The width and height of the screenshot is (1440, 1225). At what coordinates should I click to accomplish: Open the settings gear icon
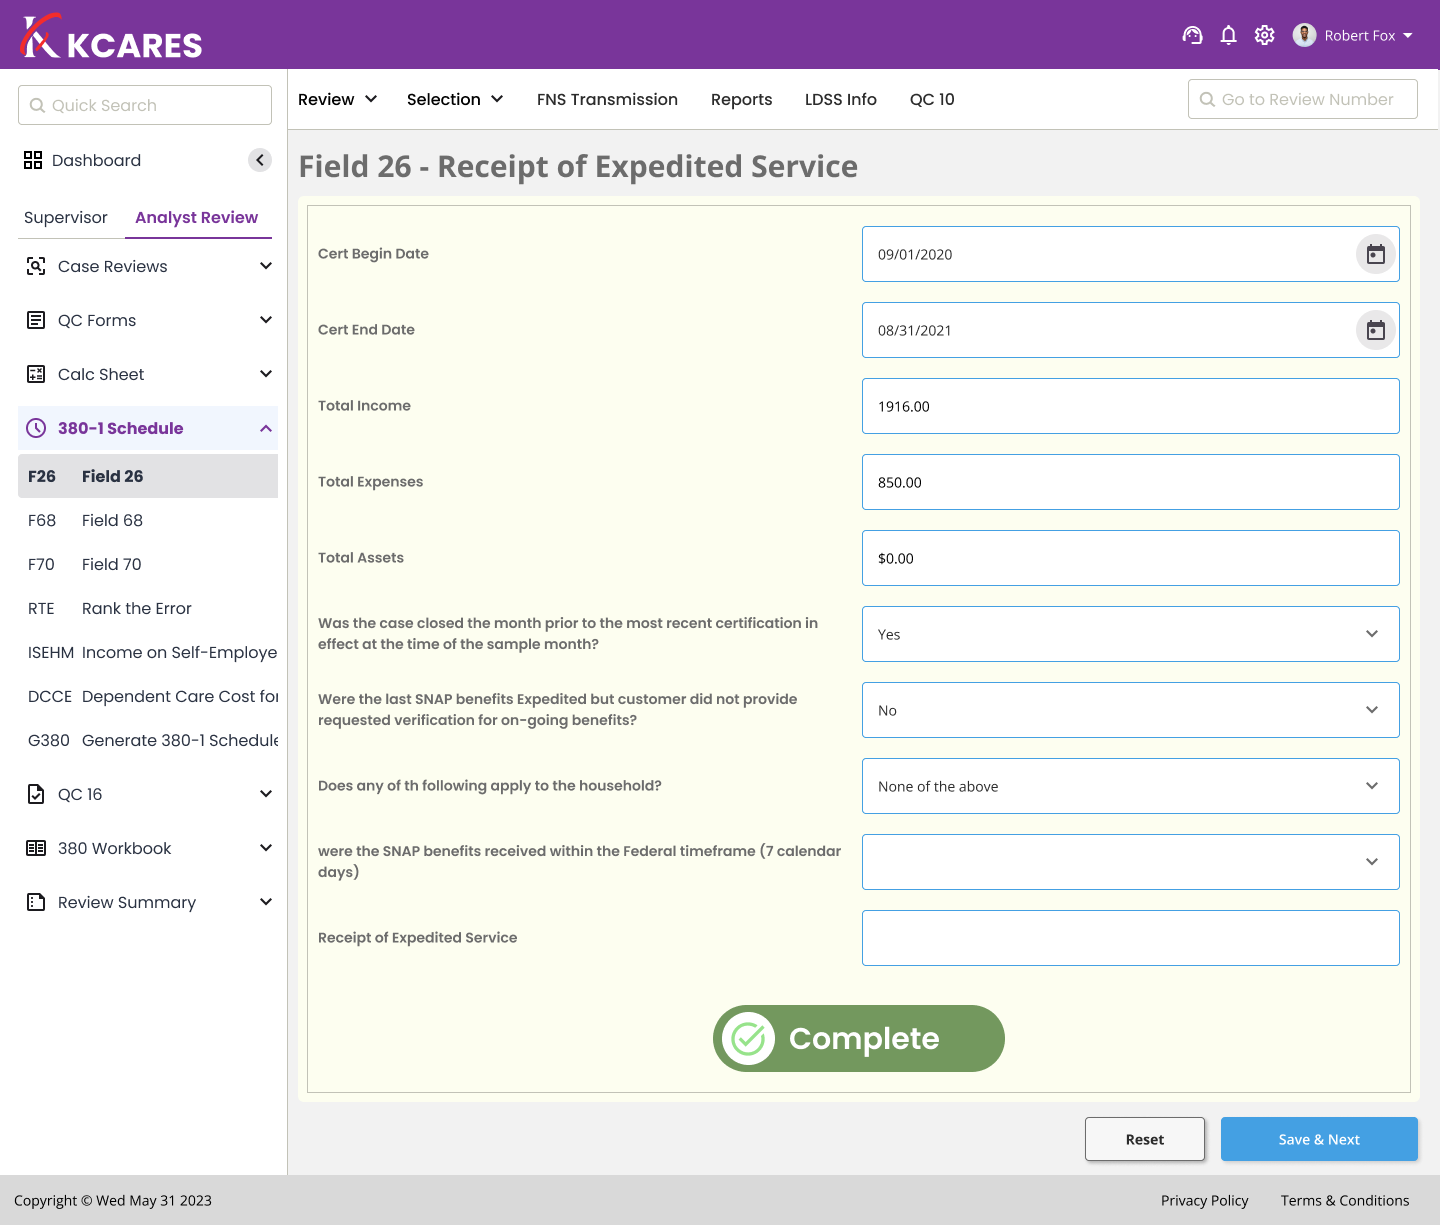pos(1264,35)
